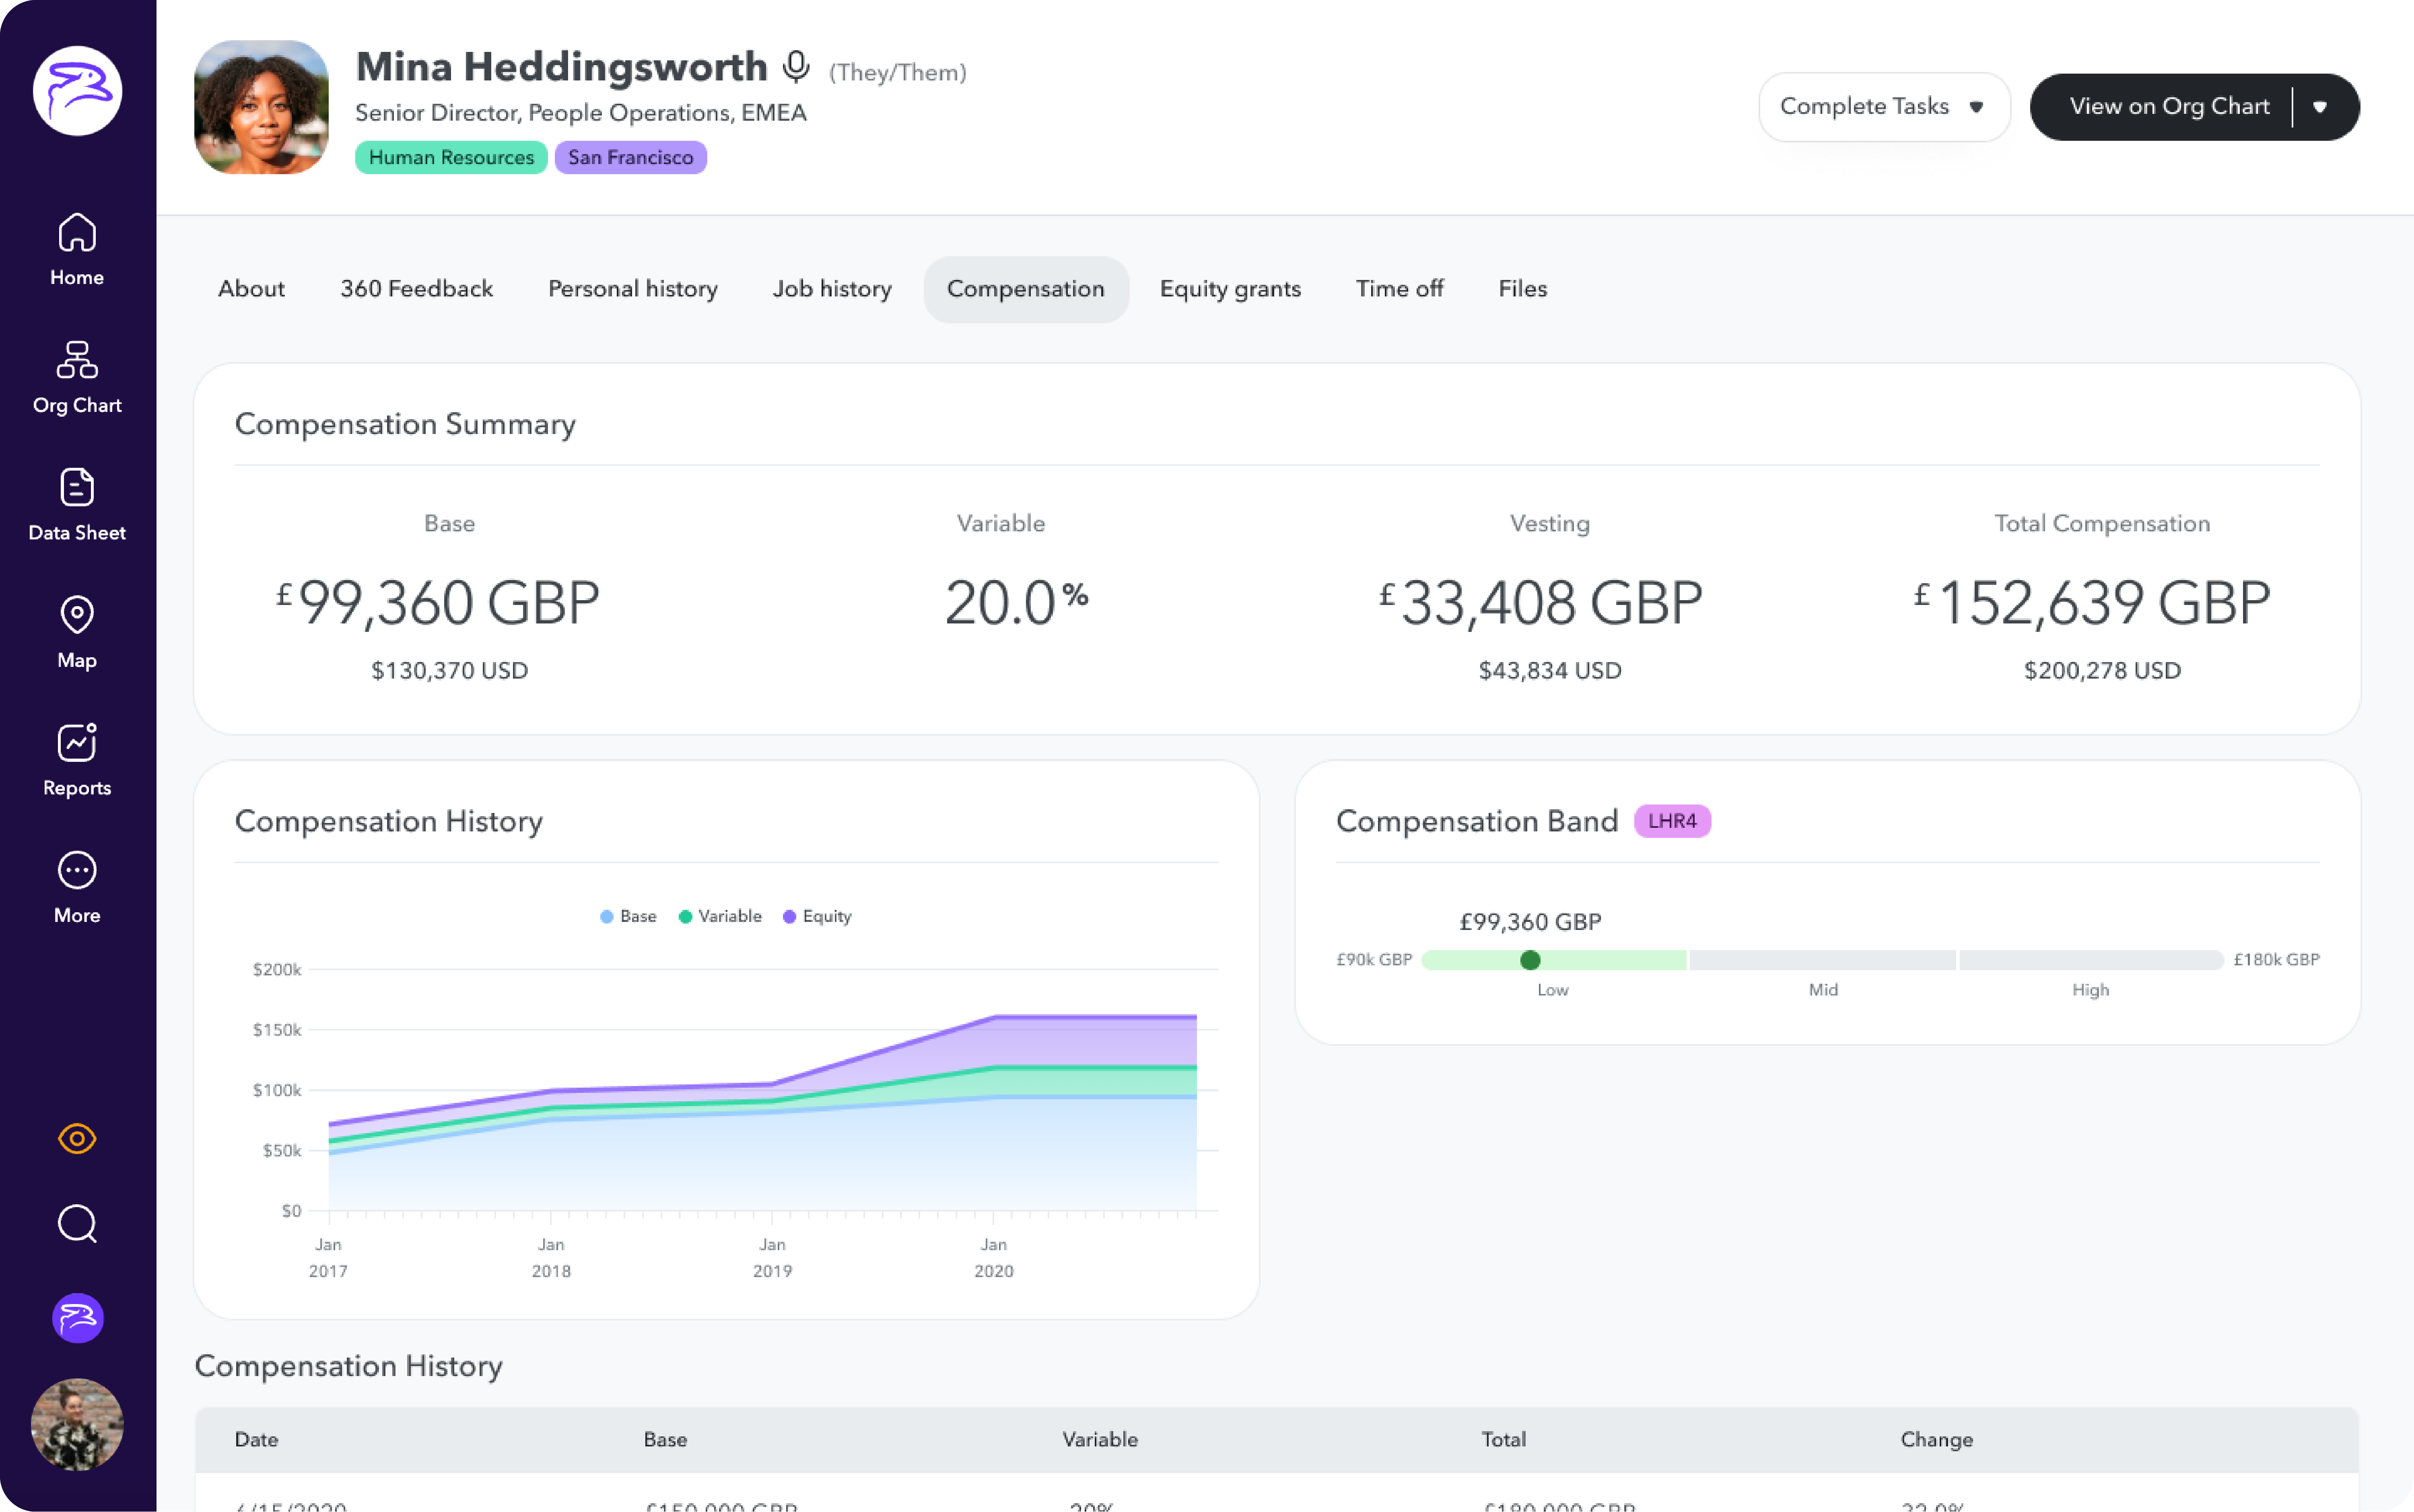Open the Reports section
The height and width of the screenshot is (1512, 2414).
[x=77, y=760]
